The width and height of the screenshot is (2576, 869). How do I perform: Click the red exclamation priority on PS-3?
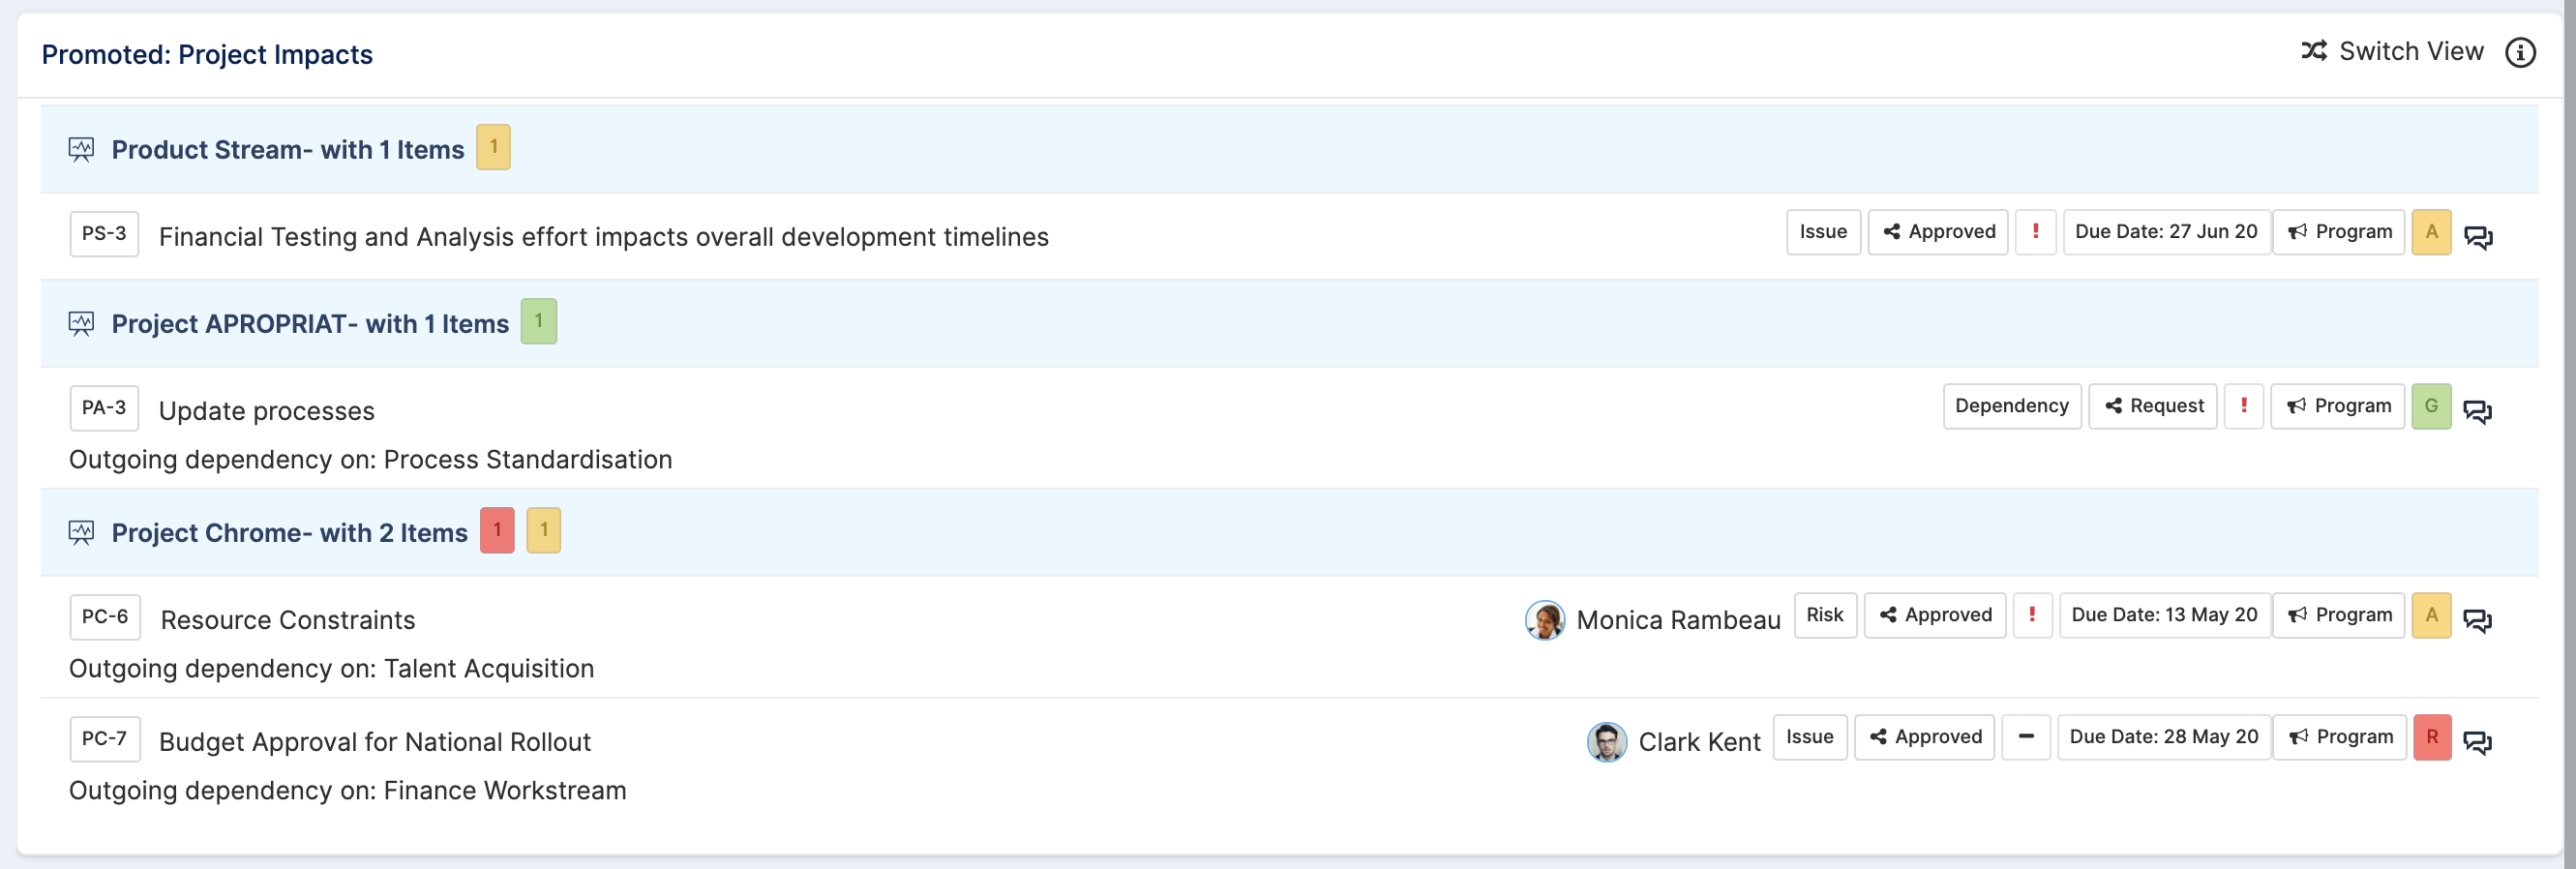point(2035,232)
